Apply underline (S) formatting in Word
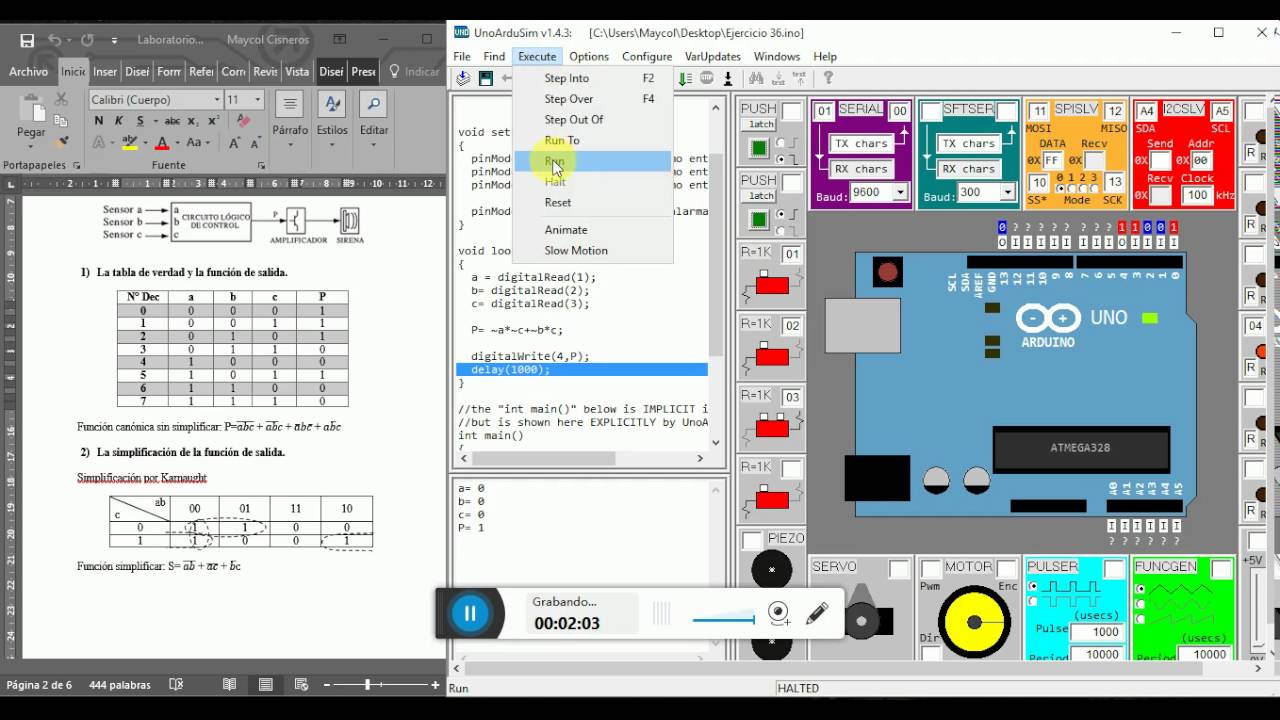The height and width of the screenshot is (720, 1280). pyautogui.click(x=139, y=121)
